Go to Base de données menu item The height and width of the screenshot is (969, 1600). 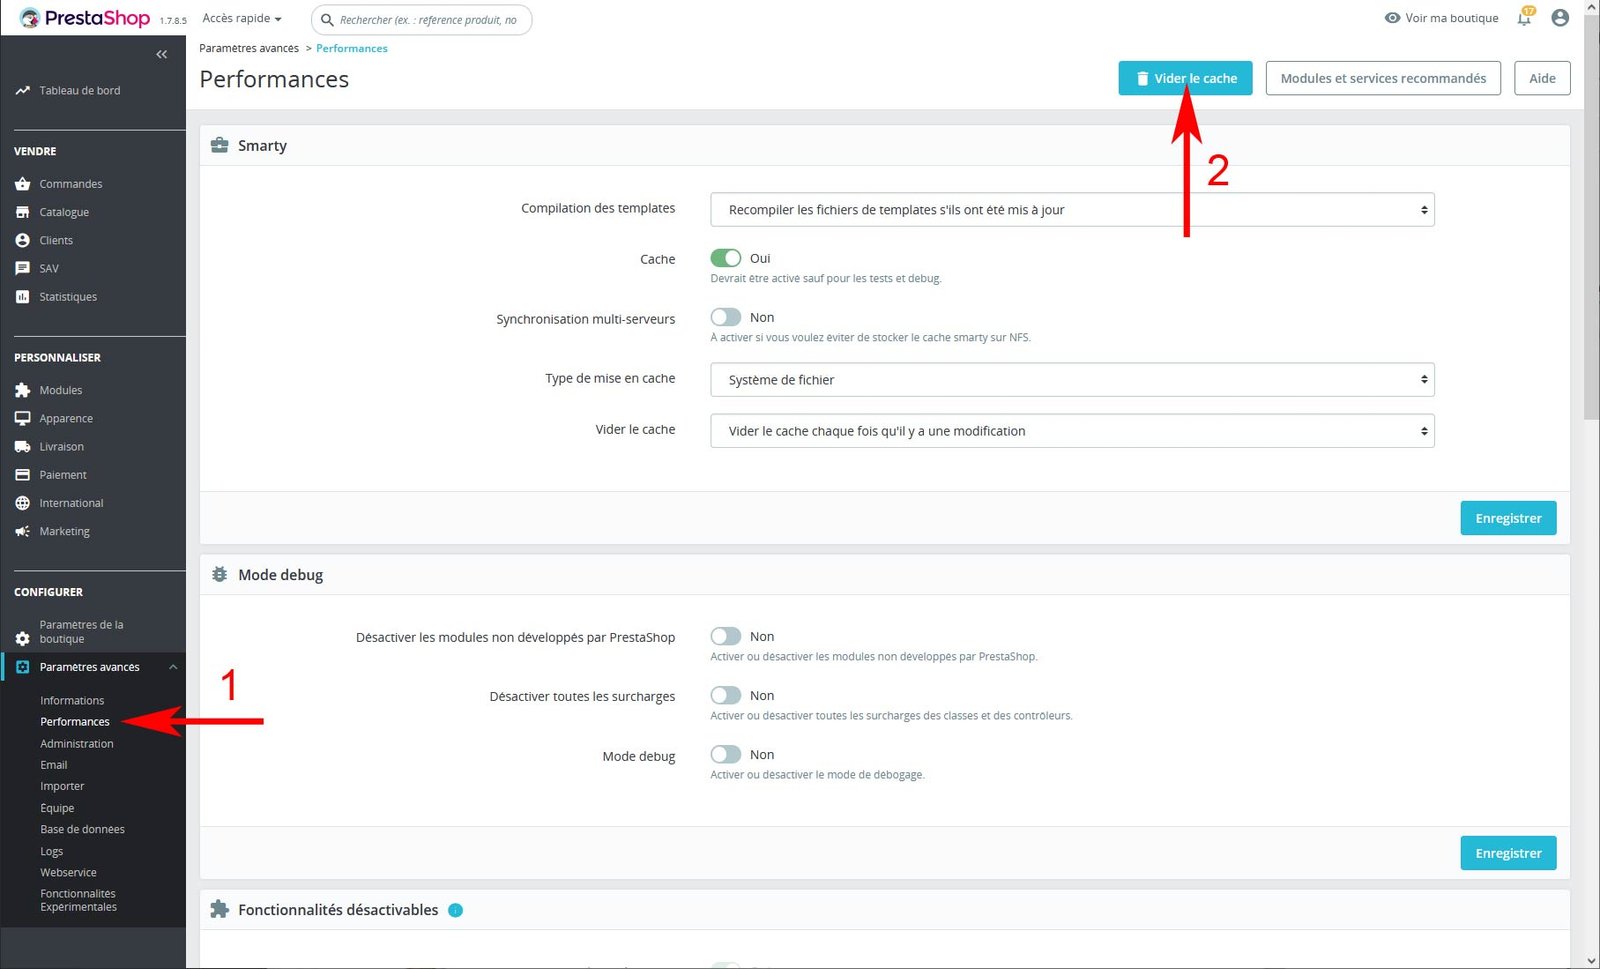82,829
